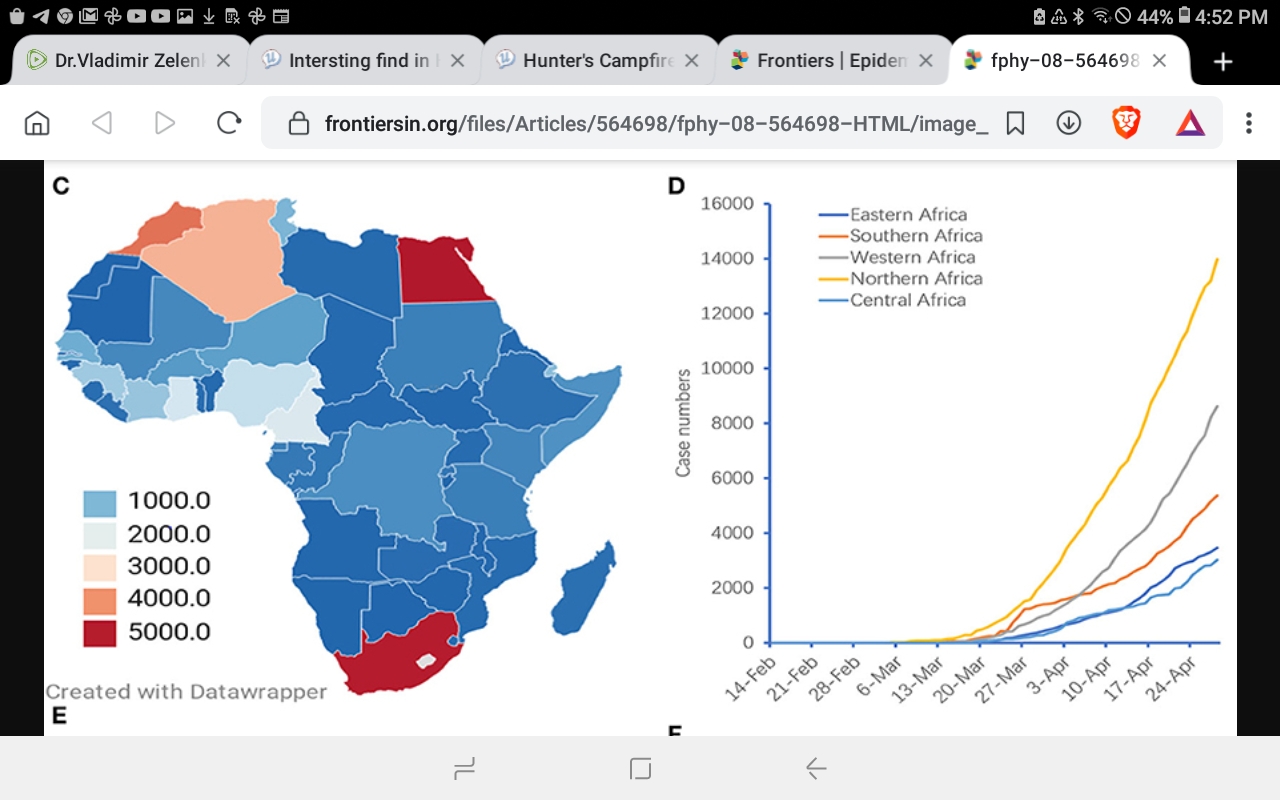Click the 4000.0 legend label
1280x800 pixels.
click(169, 599)
